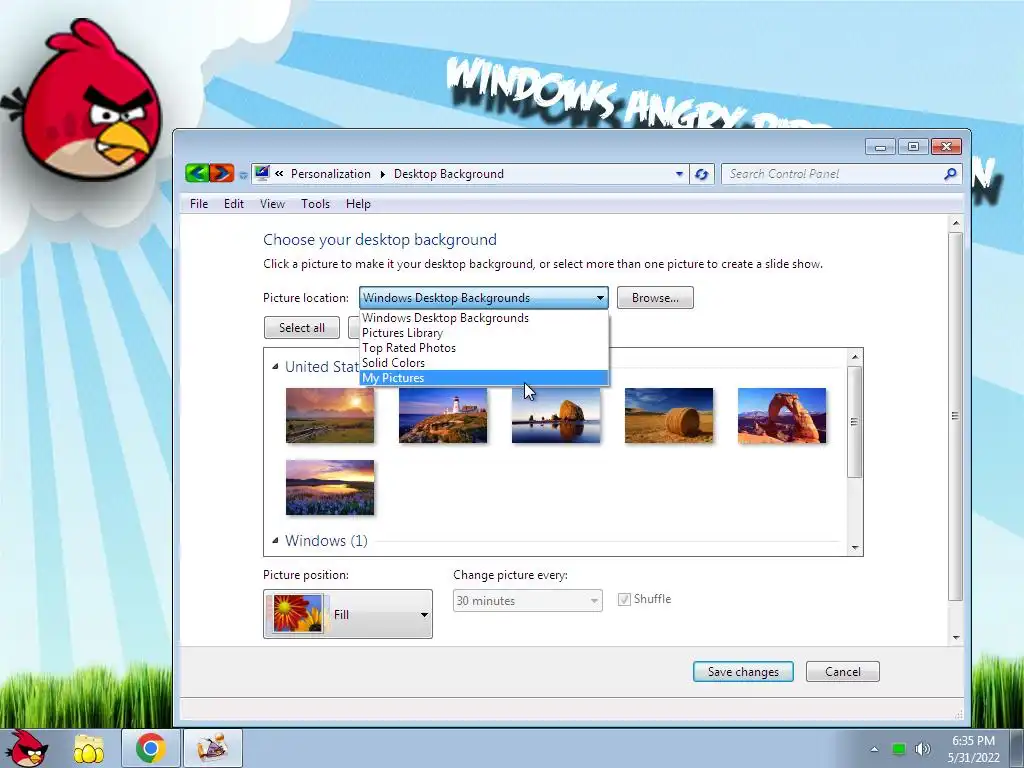Select the rock in water wallpaper thumbnail
The width and height of the screenshot is (1024, 768).
[556, 415]
